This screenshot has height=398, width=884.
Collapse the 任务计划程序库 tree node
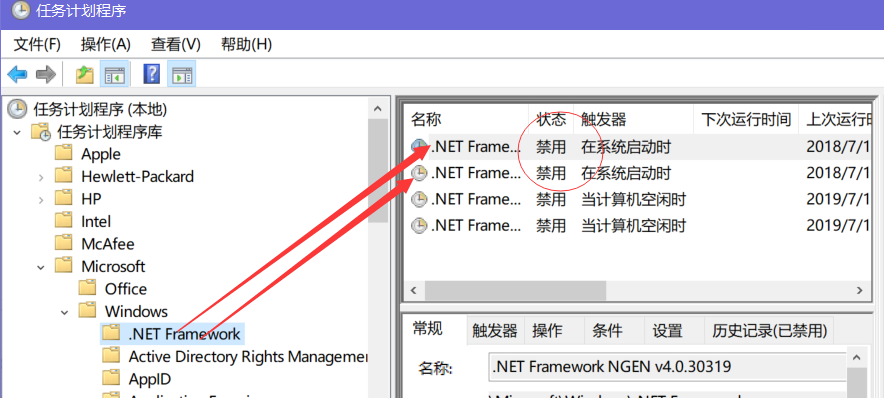(17, 132)
